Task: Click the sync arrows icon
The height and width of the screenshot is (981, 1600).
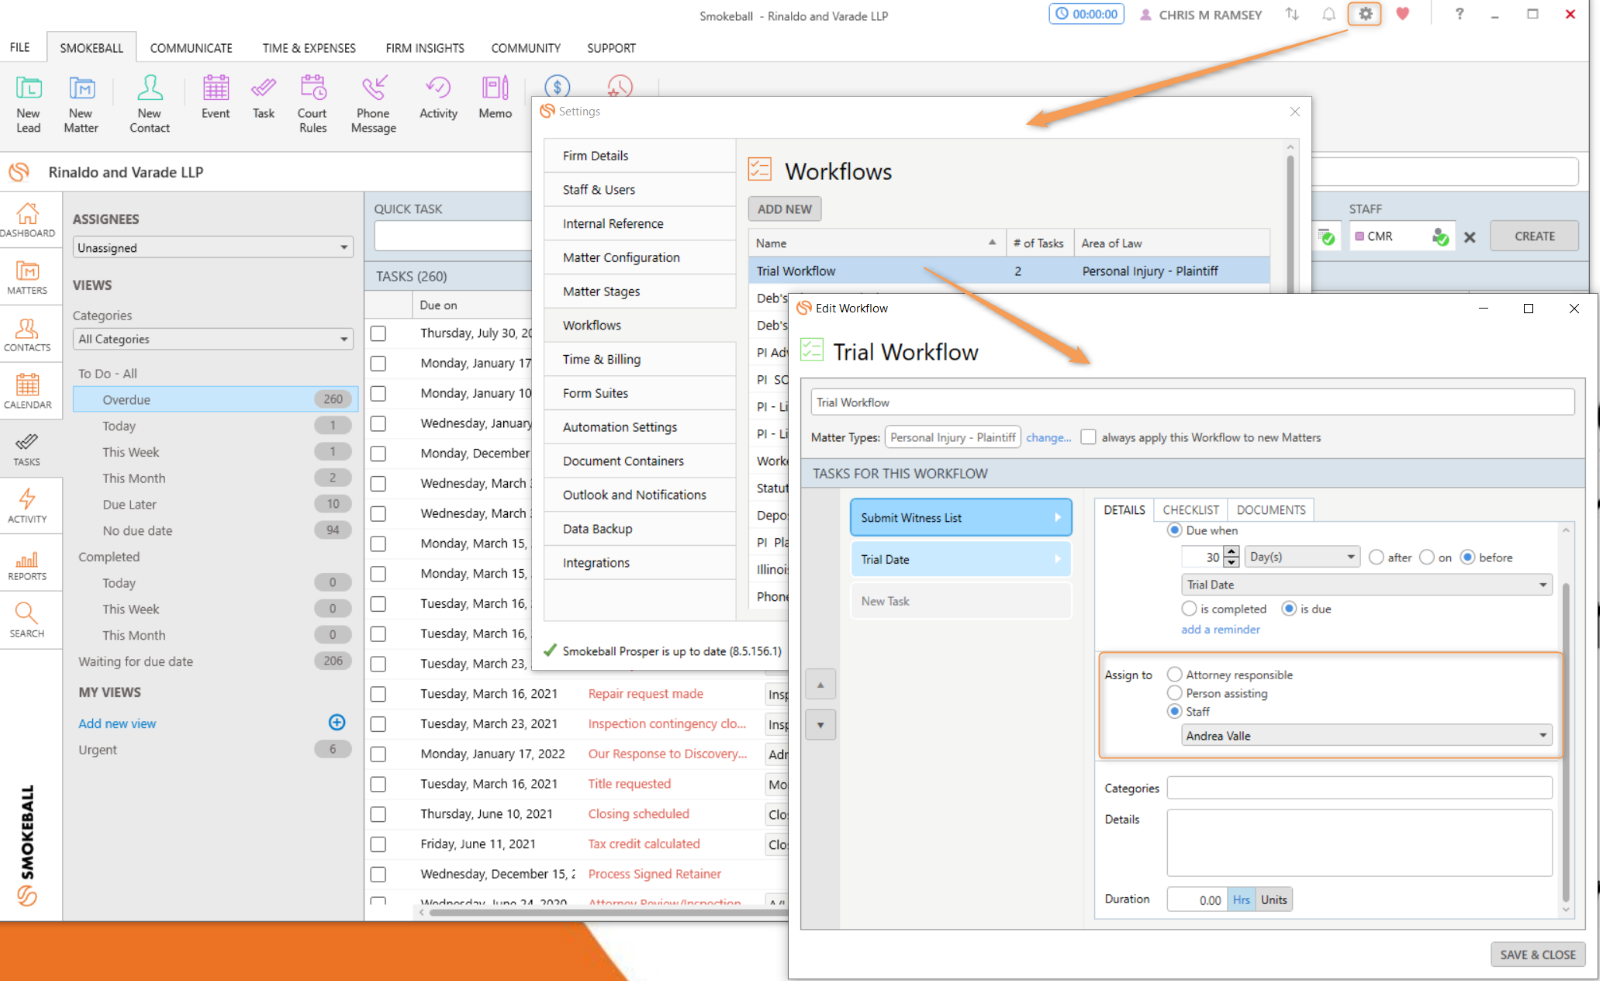Action: coord(1292,14)
